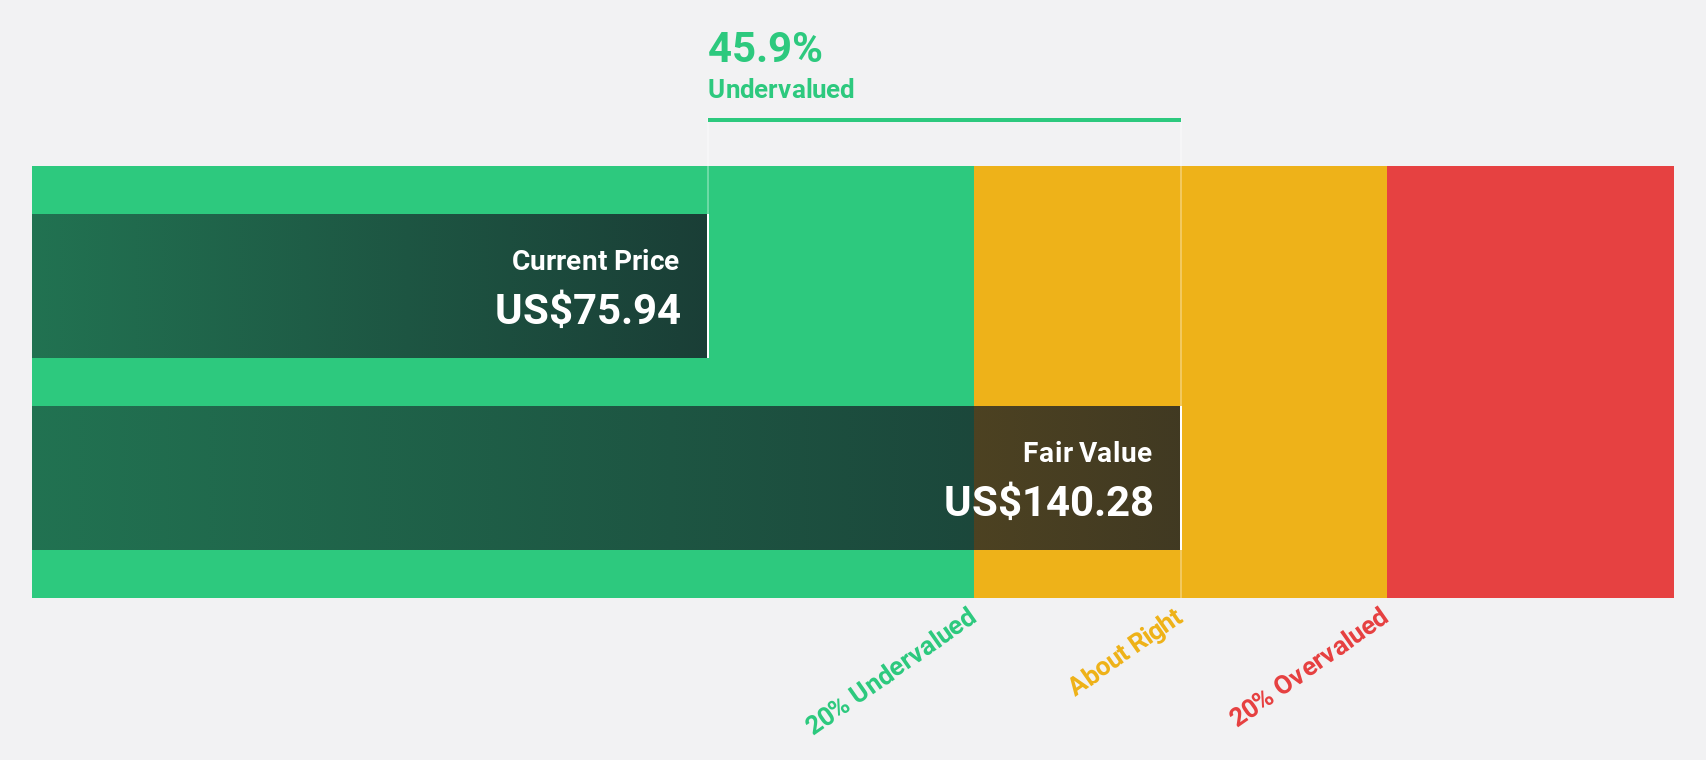Click the 20% Overvalued axis label
The width and height of the screenshot is (1706, 760).
tap(1308, 667)
